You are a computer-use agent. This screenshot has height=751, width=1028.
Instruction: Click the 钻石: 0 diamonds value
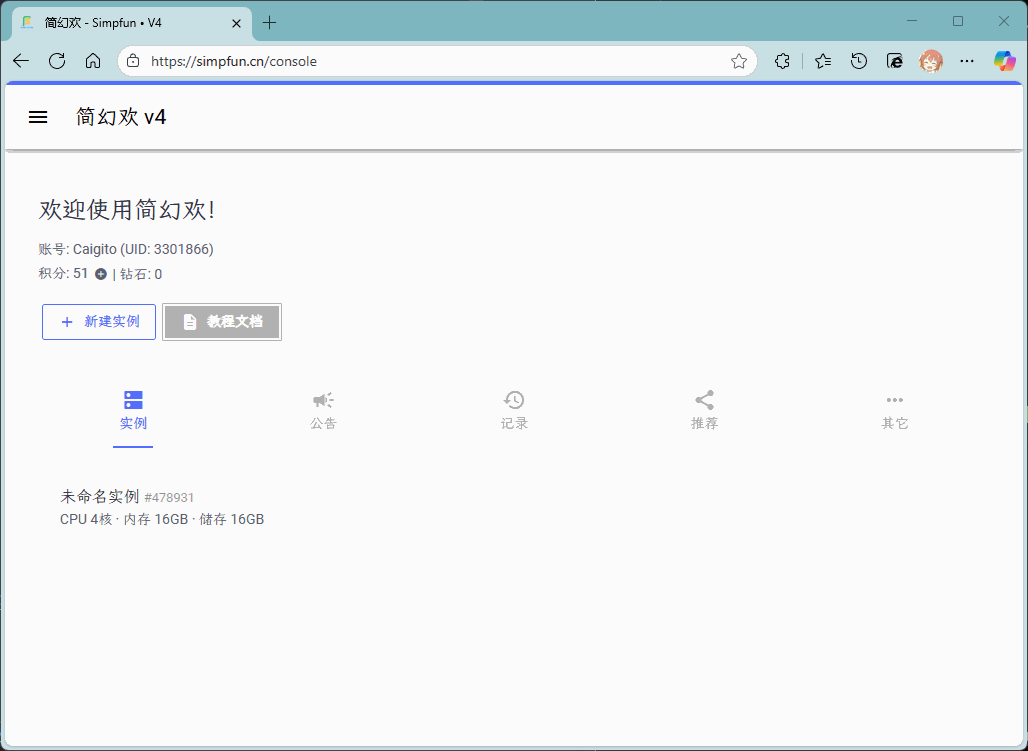[141, 274]
